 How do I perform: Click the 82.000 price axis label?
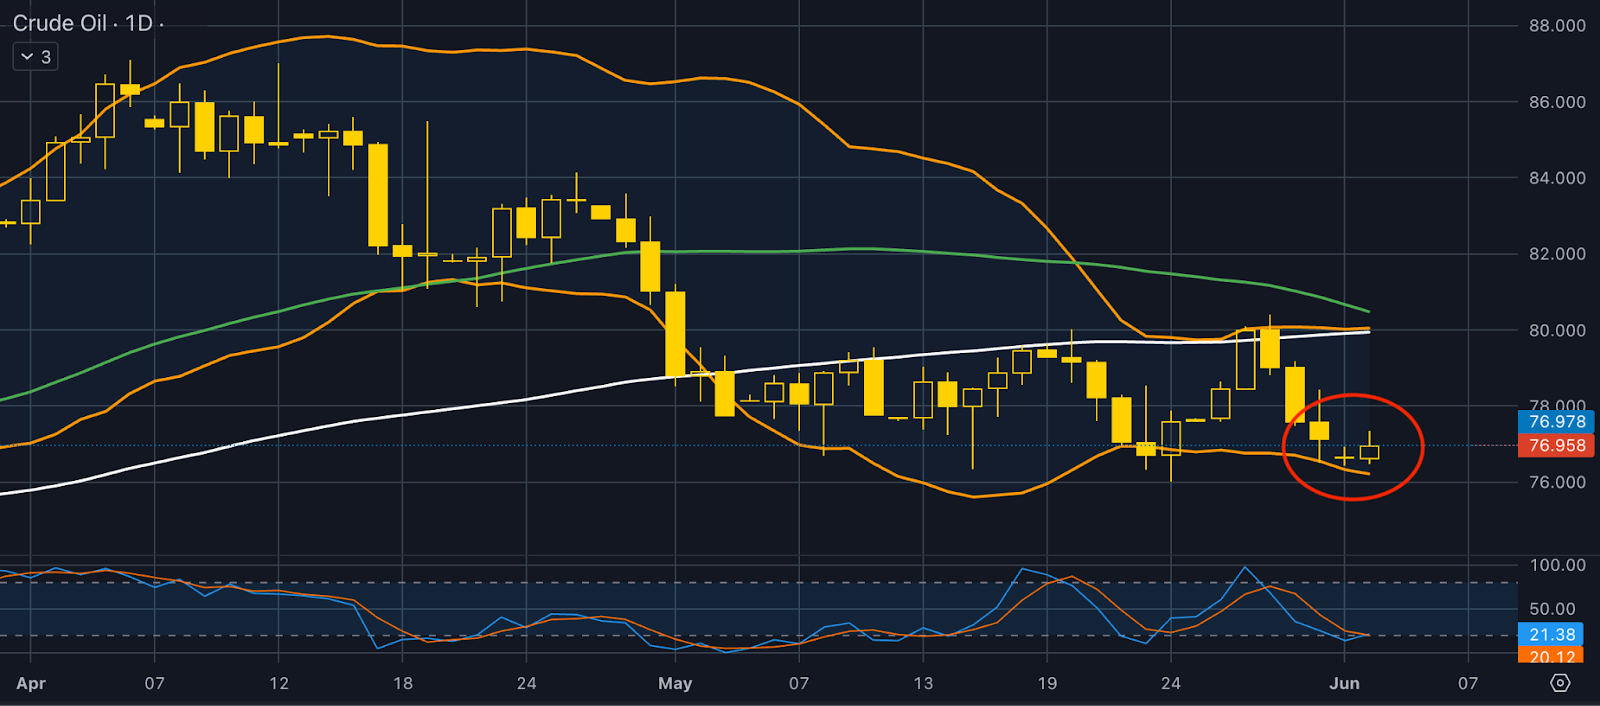point(1557,254)
